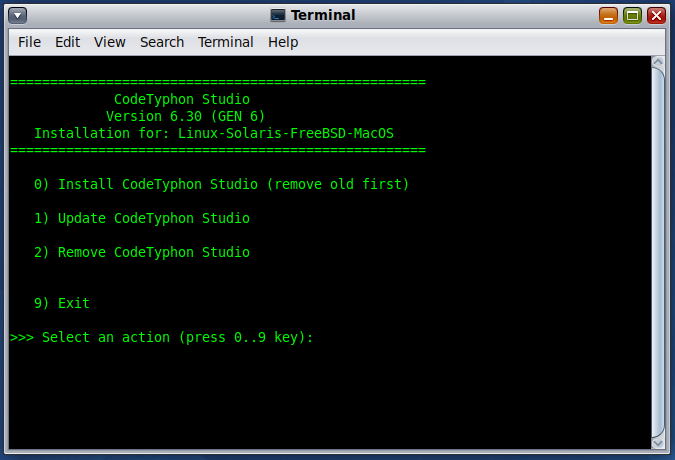Click the vertical scrollbar track

pos(658,252)
